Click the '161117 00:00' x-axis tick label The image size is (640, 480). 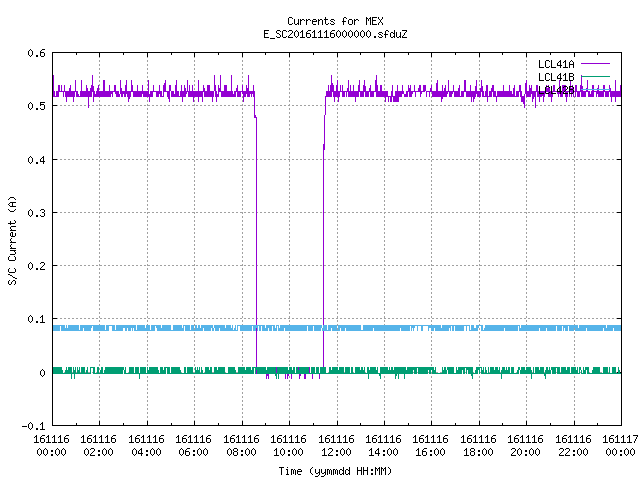pos(620,446)
